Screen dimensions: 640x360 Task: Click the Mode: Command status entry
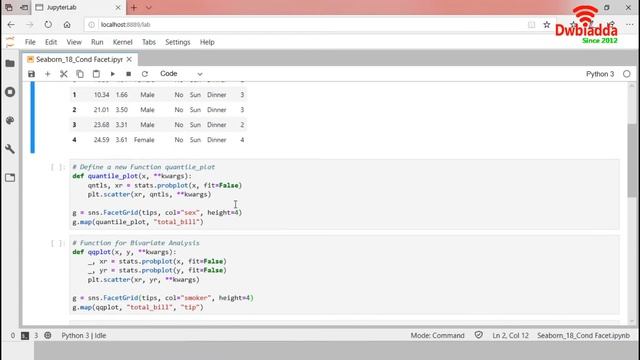pyautogui.click(x=437, y=336)
